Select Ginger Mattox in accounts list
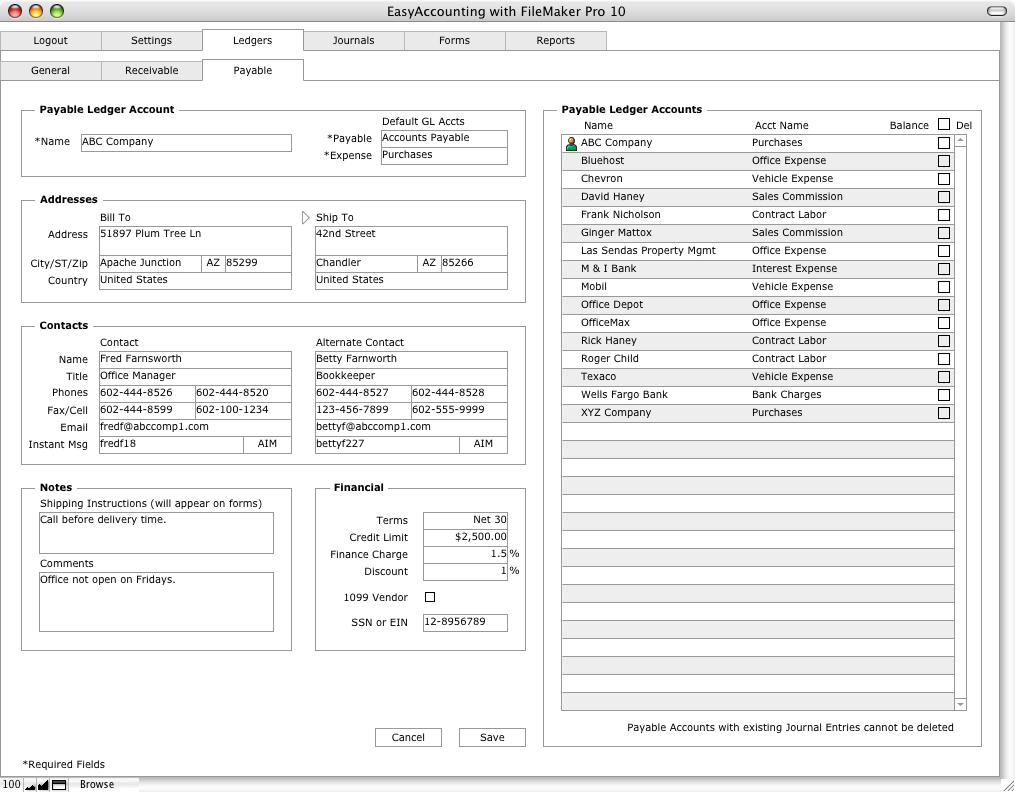The image size is (1015, 792). tap(757, 233)
